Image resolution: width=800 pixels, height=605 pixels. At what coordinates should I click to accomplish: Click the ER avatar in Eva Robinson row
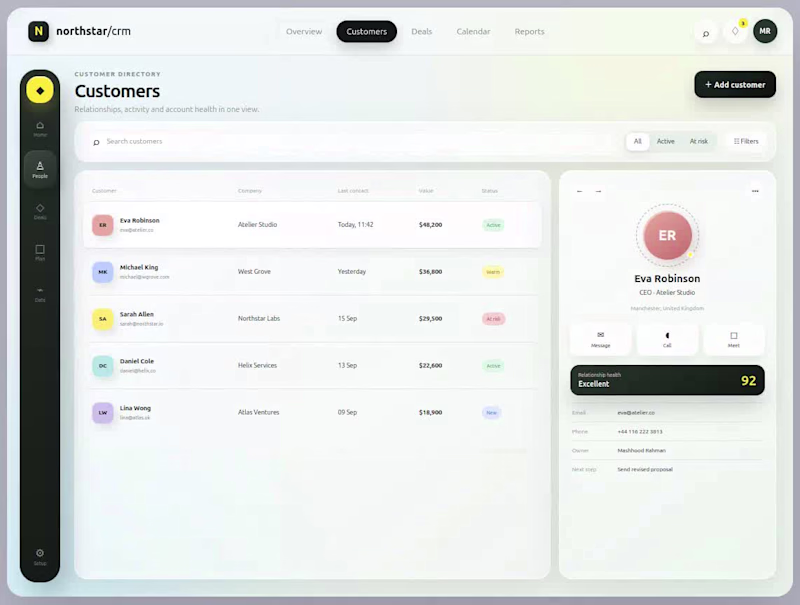(x=103, y=225)
